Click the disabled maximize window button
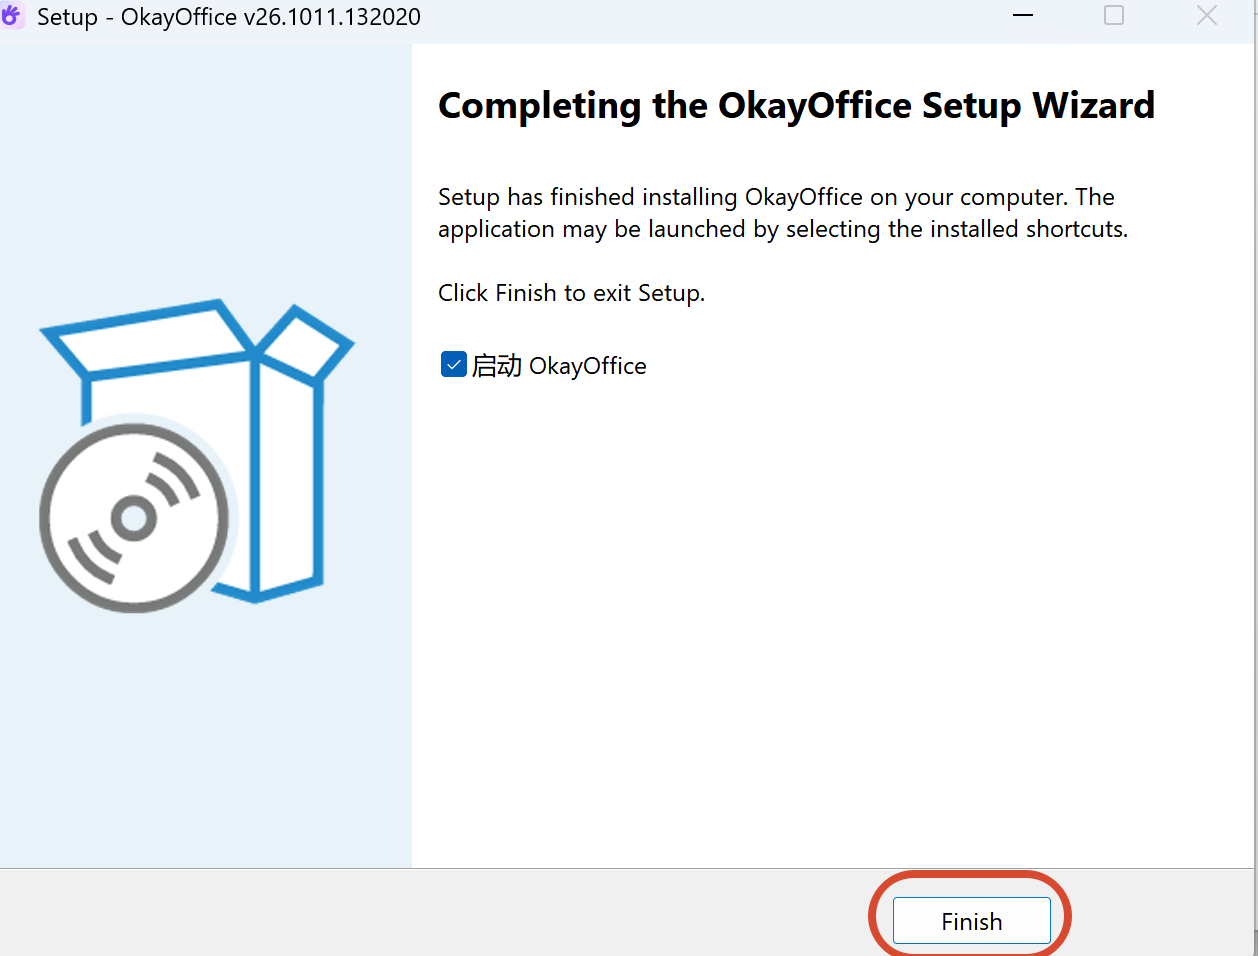The height and width of the screenshot is (956, 1258). click(1114, 16)
